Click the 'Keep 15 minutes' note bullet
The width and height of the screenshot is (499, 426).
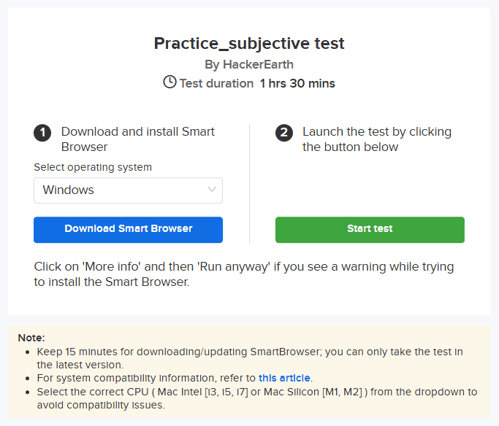pos(250,358)
